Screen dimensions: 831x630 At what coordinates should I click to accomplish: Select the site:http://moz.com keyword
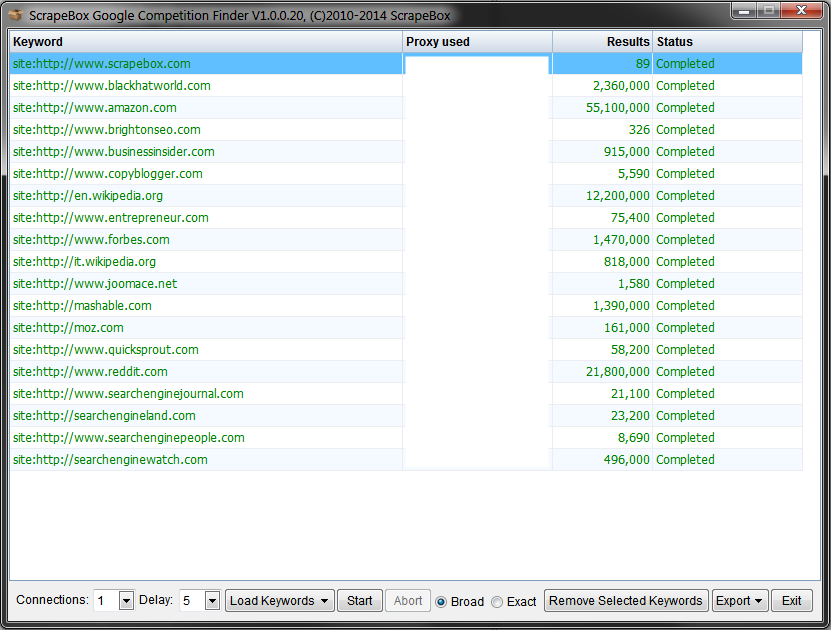click(68, 327)
